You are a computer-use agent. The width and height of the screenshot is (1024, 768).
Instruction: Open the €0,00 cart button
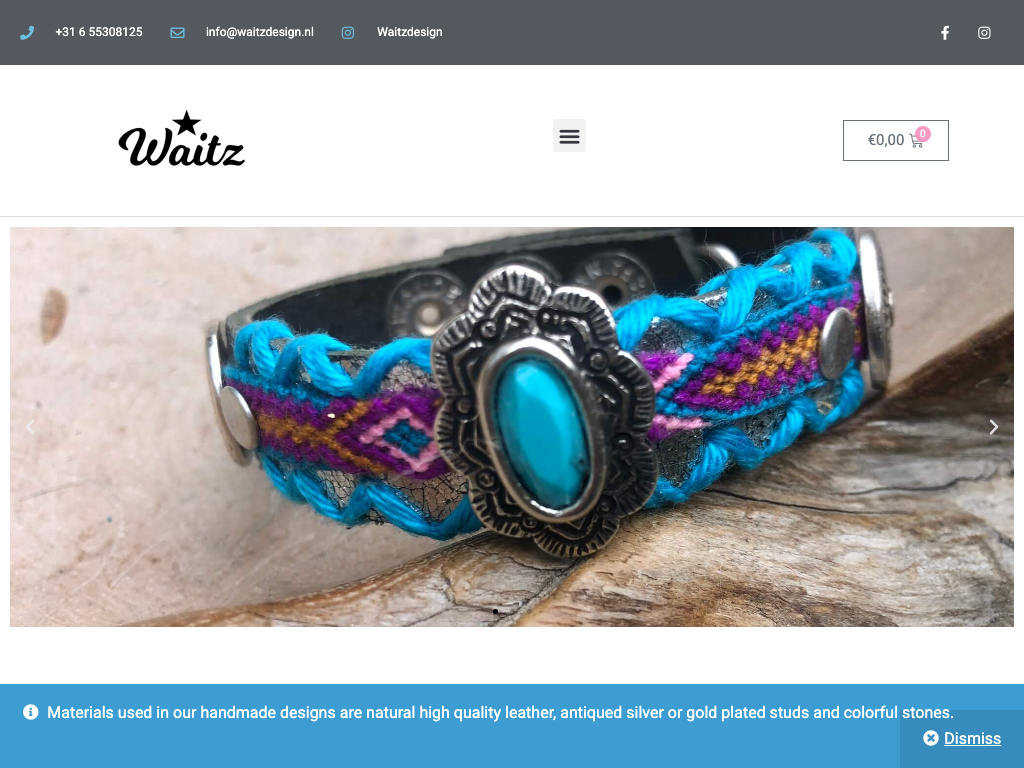[895, 140]
